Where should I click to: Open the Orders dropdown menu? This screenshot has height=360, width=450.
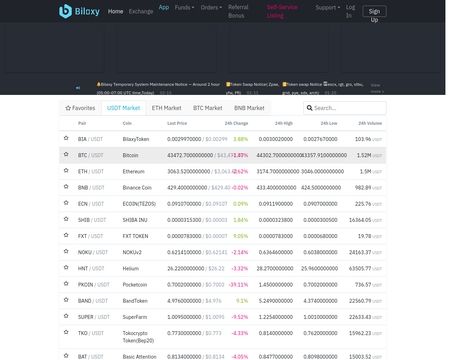click(x=211, y=7)
